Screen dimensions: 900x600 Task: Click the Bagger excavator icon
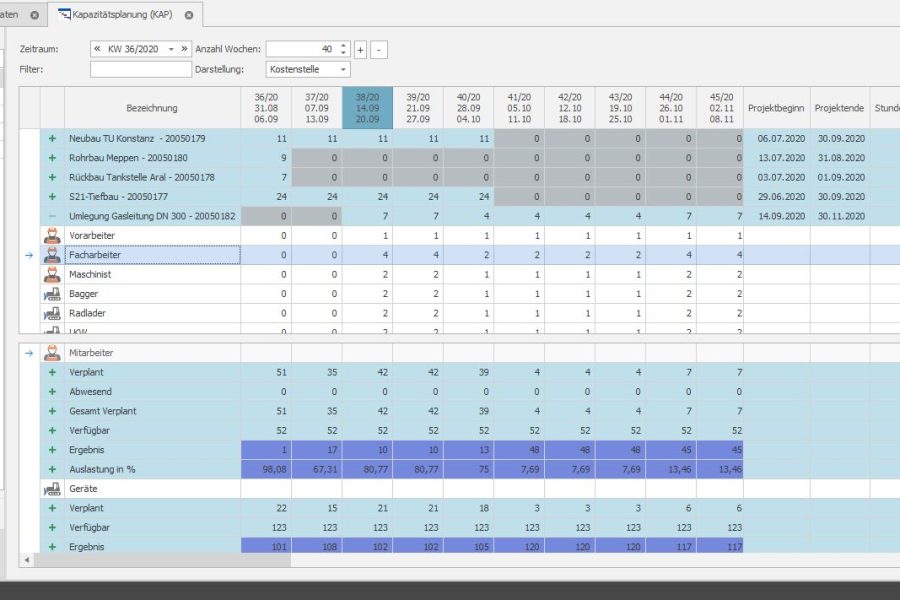52,294
